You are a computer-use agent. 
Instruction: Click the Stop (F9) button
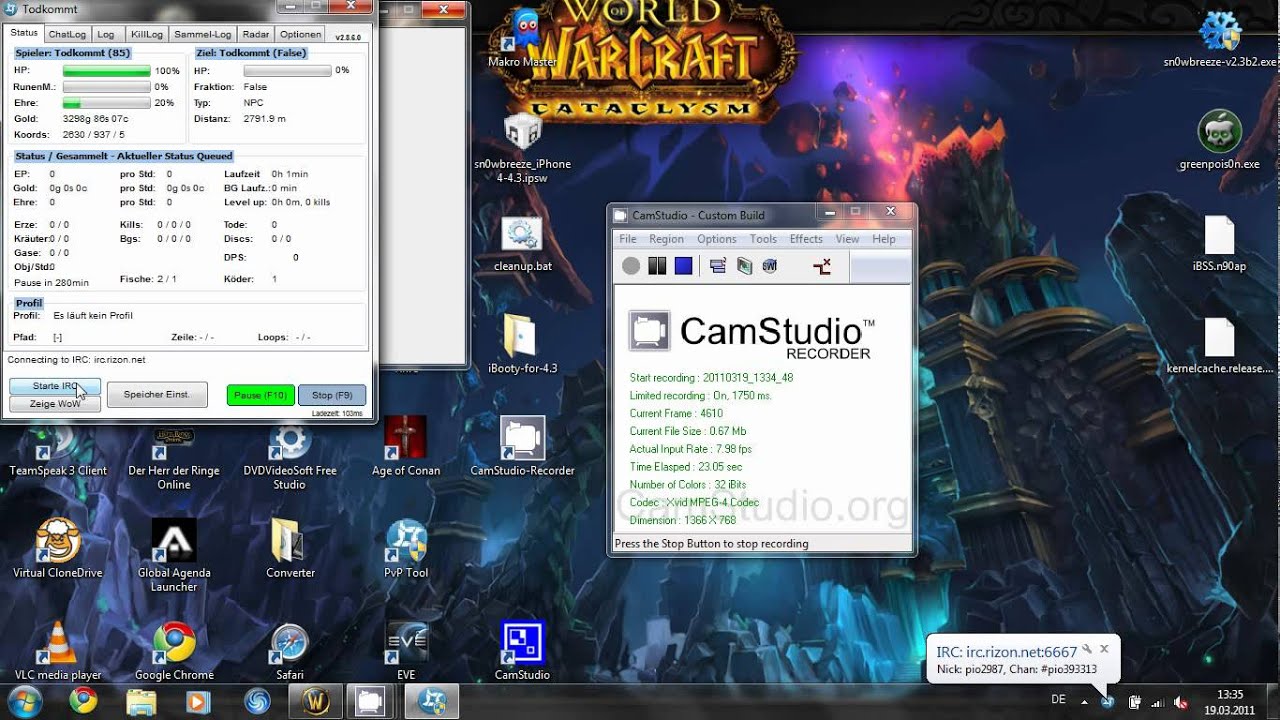click(x=332, y=396)
